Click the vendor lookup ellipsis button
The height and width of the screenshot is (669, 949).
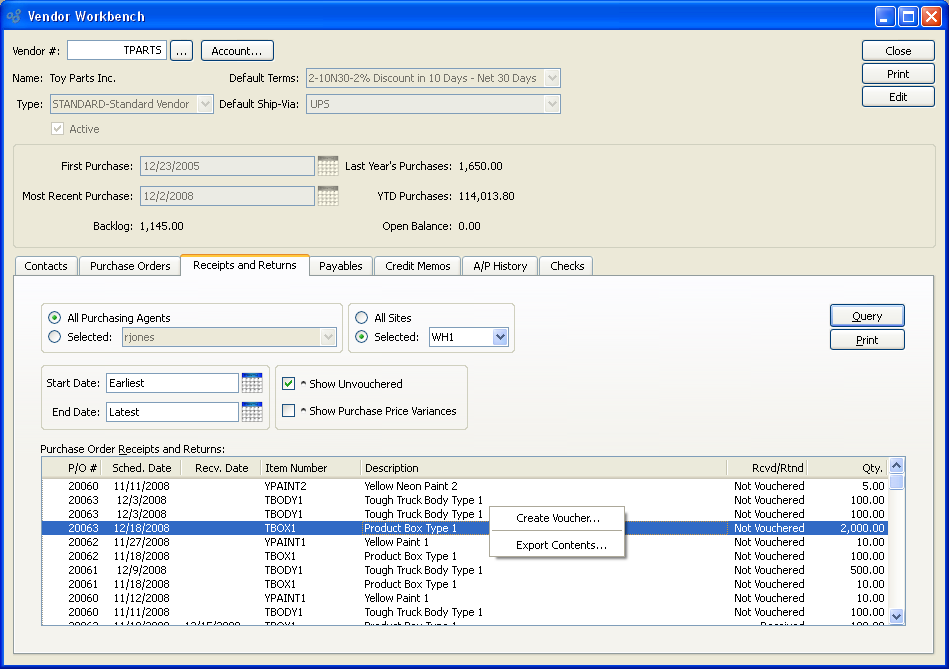tap(181, 51)
